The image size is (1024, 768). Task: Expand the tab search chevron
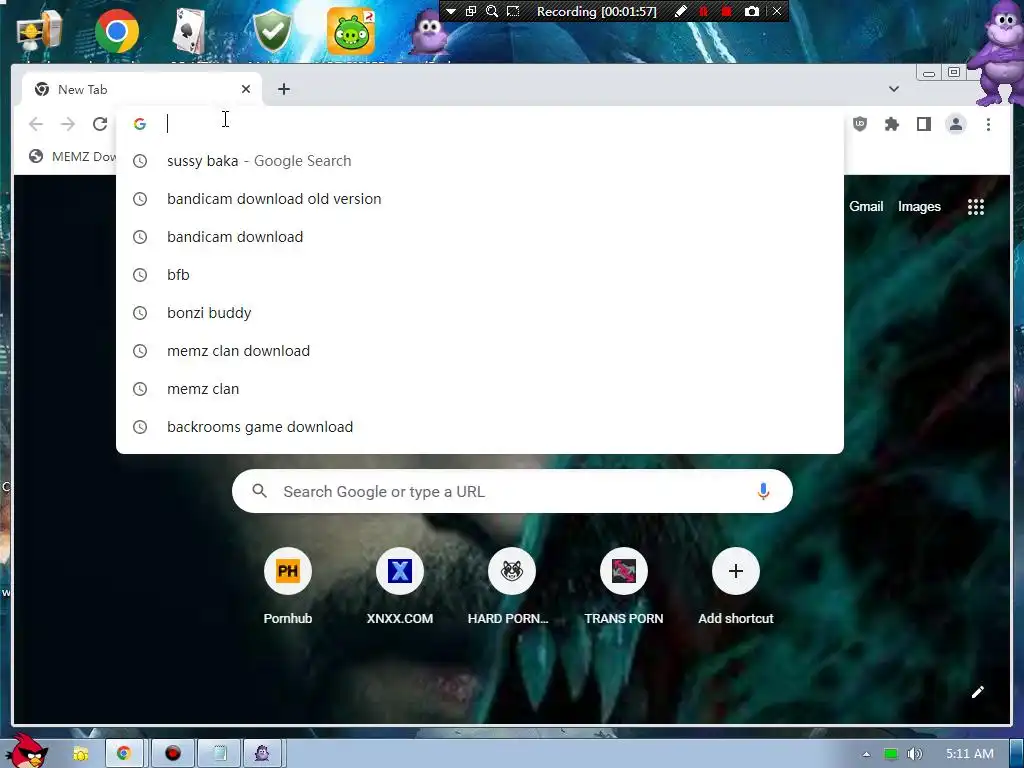(x=893, y=89)
